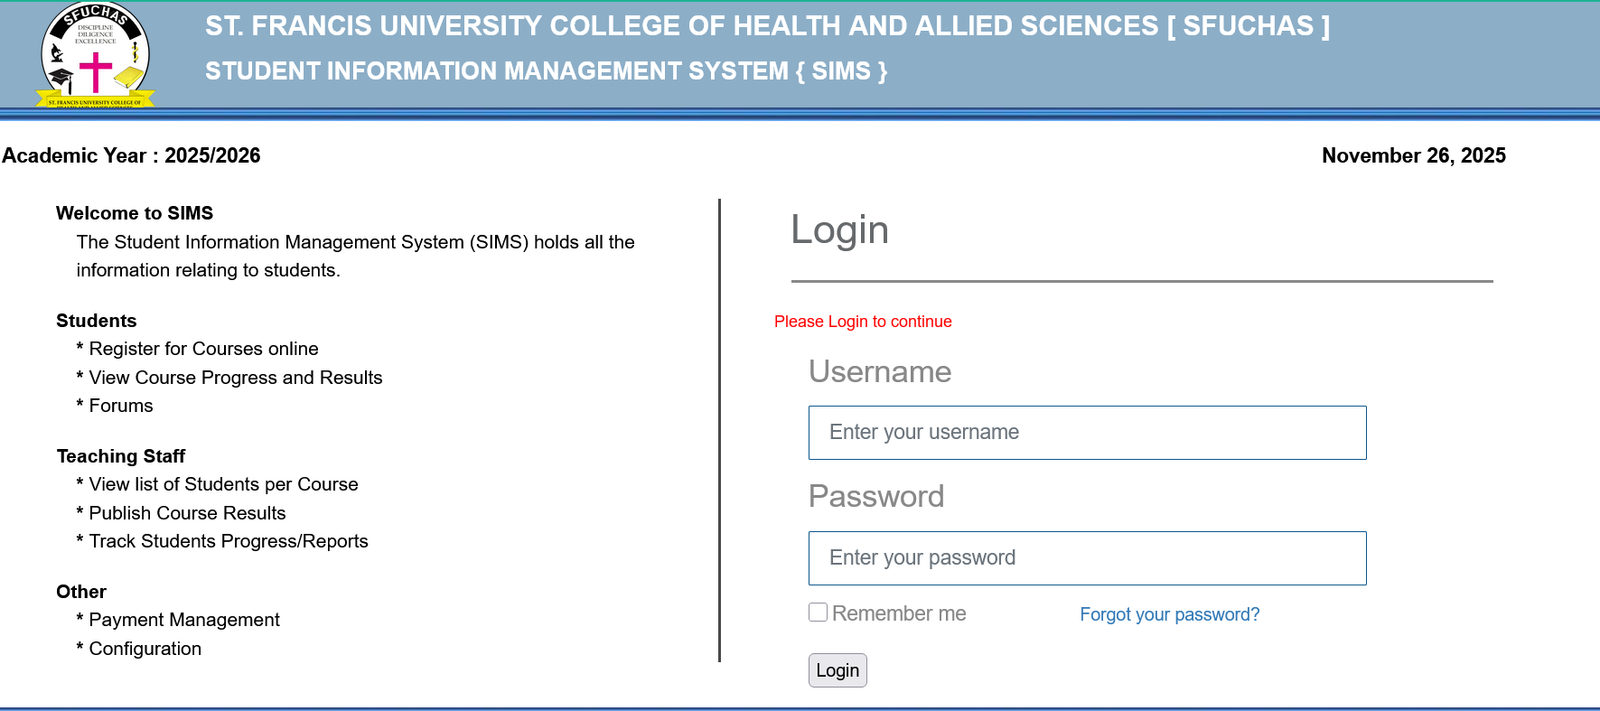Image resolution: width=1600 pixels, height=711 pixels.
Task: Choose View Course Progress and Results
Action: click(235, 378)
